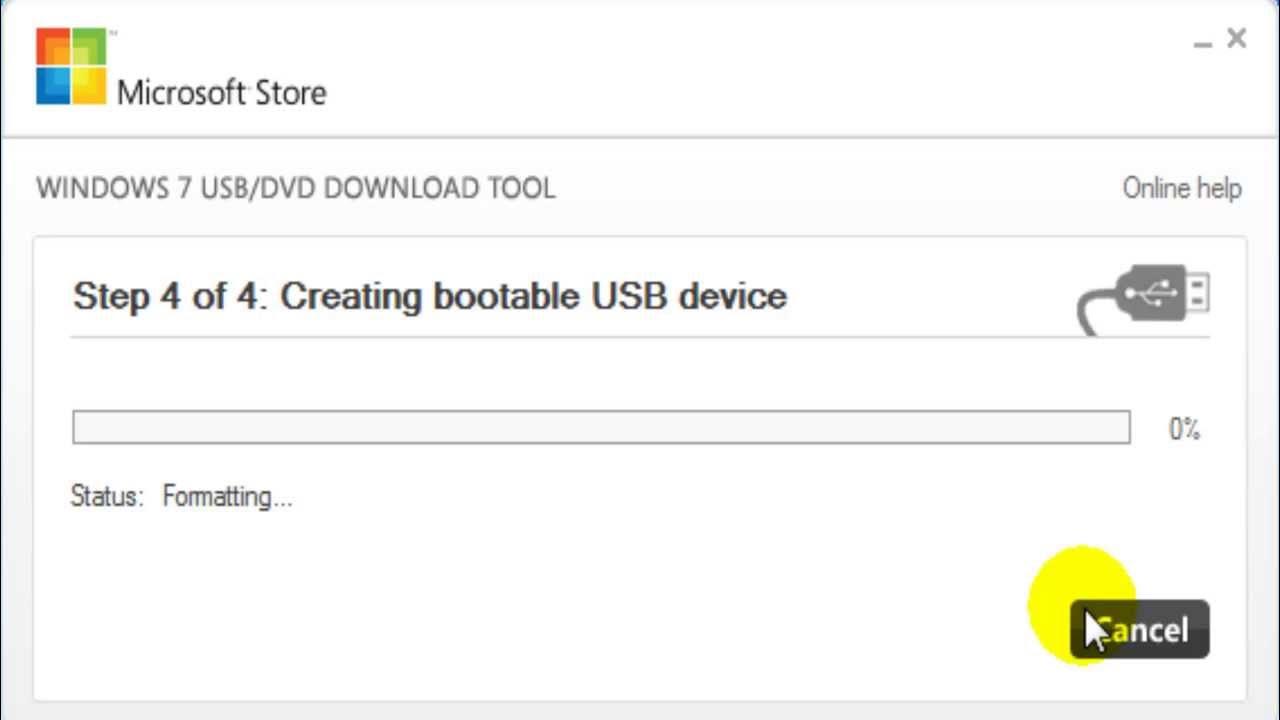Click the "Formatting..." status text
Viewport: 1280px width, 720px height.
tap(227, 497)
